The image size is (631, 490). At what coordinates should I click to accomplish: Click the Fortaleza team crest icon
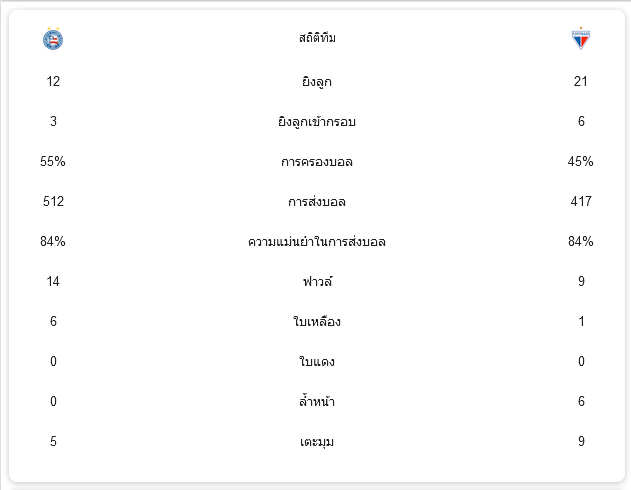pos(581,39)
